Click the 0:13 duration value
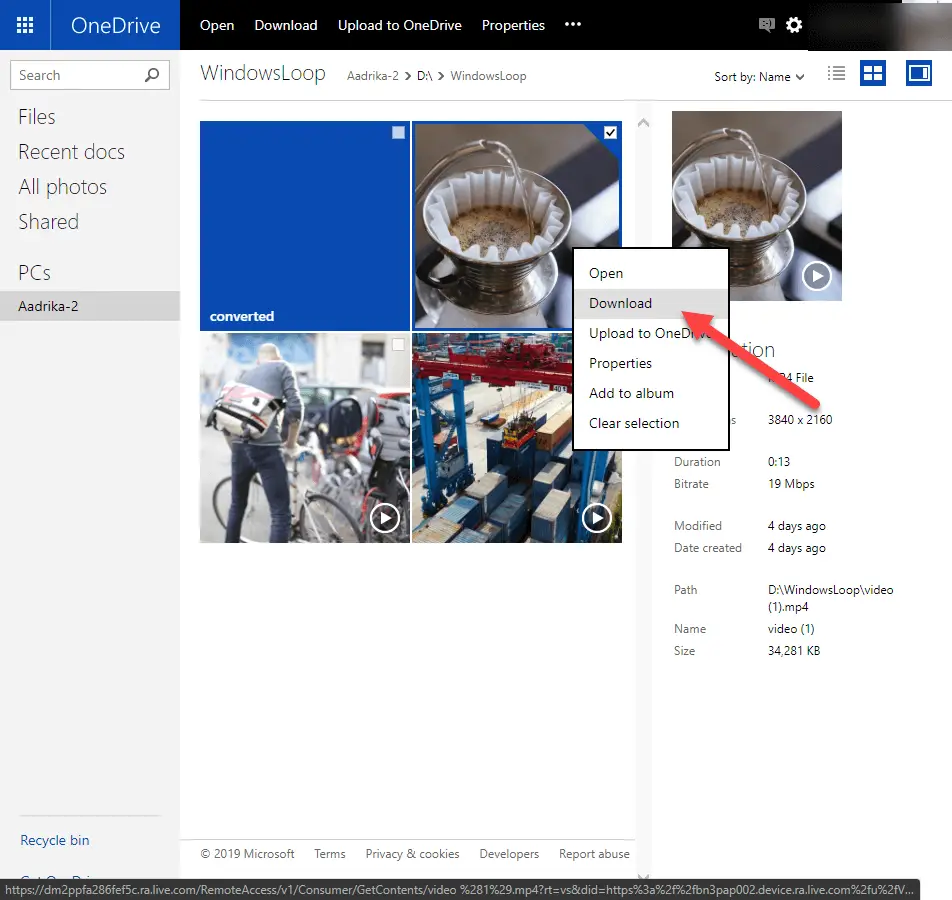 pyautogui.click(x=778, y=462)
